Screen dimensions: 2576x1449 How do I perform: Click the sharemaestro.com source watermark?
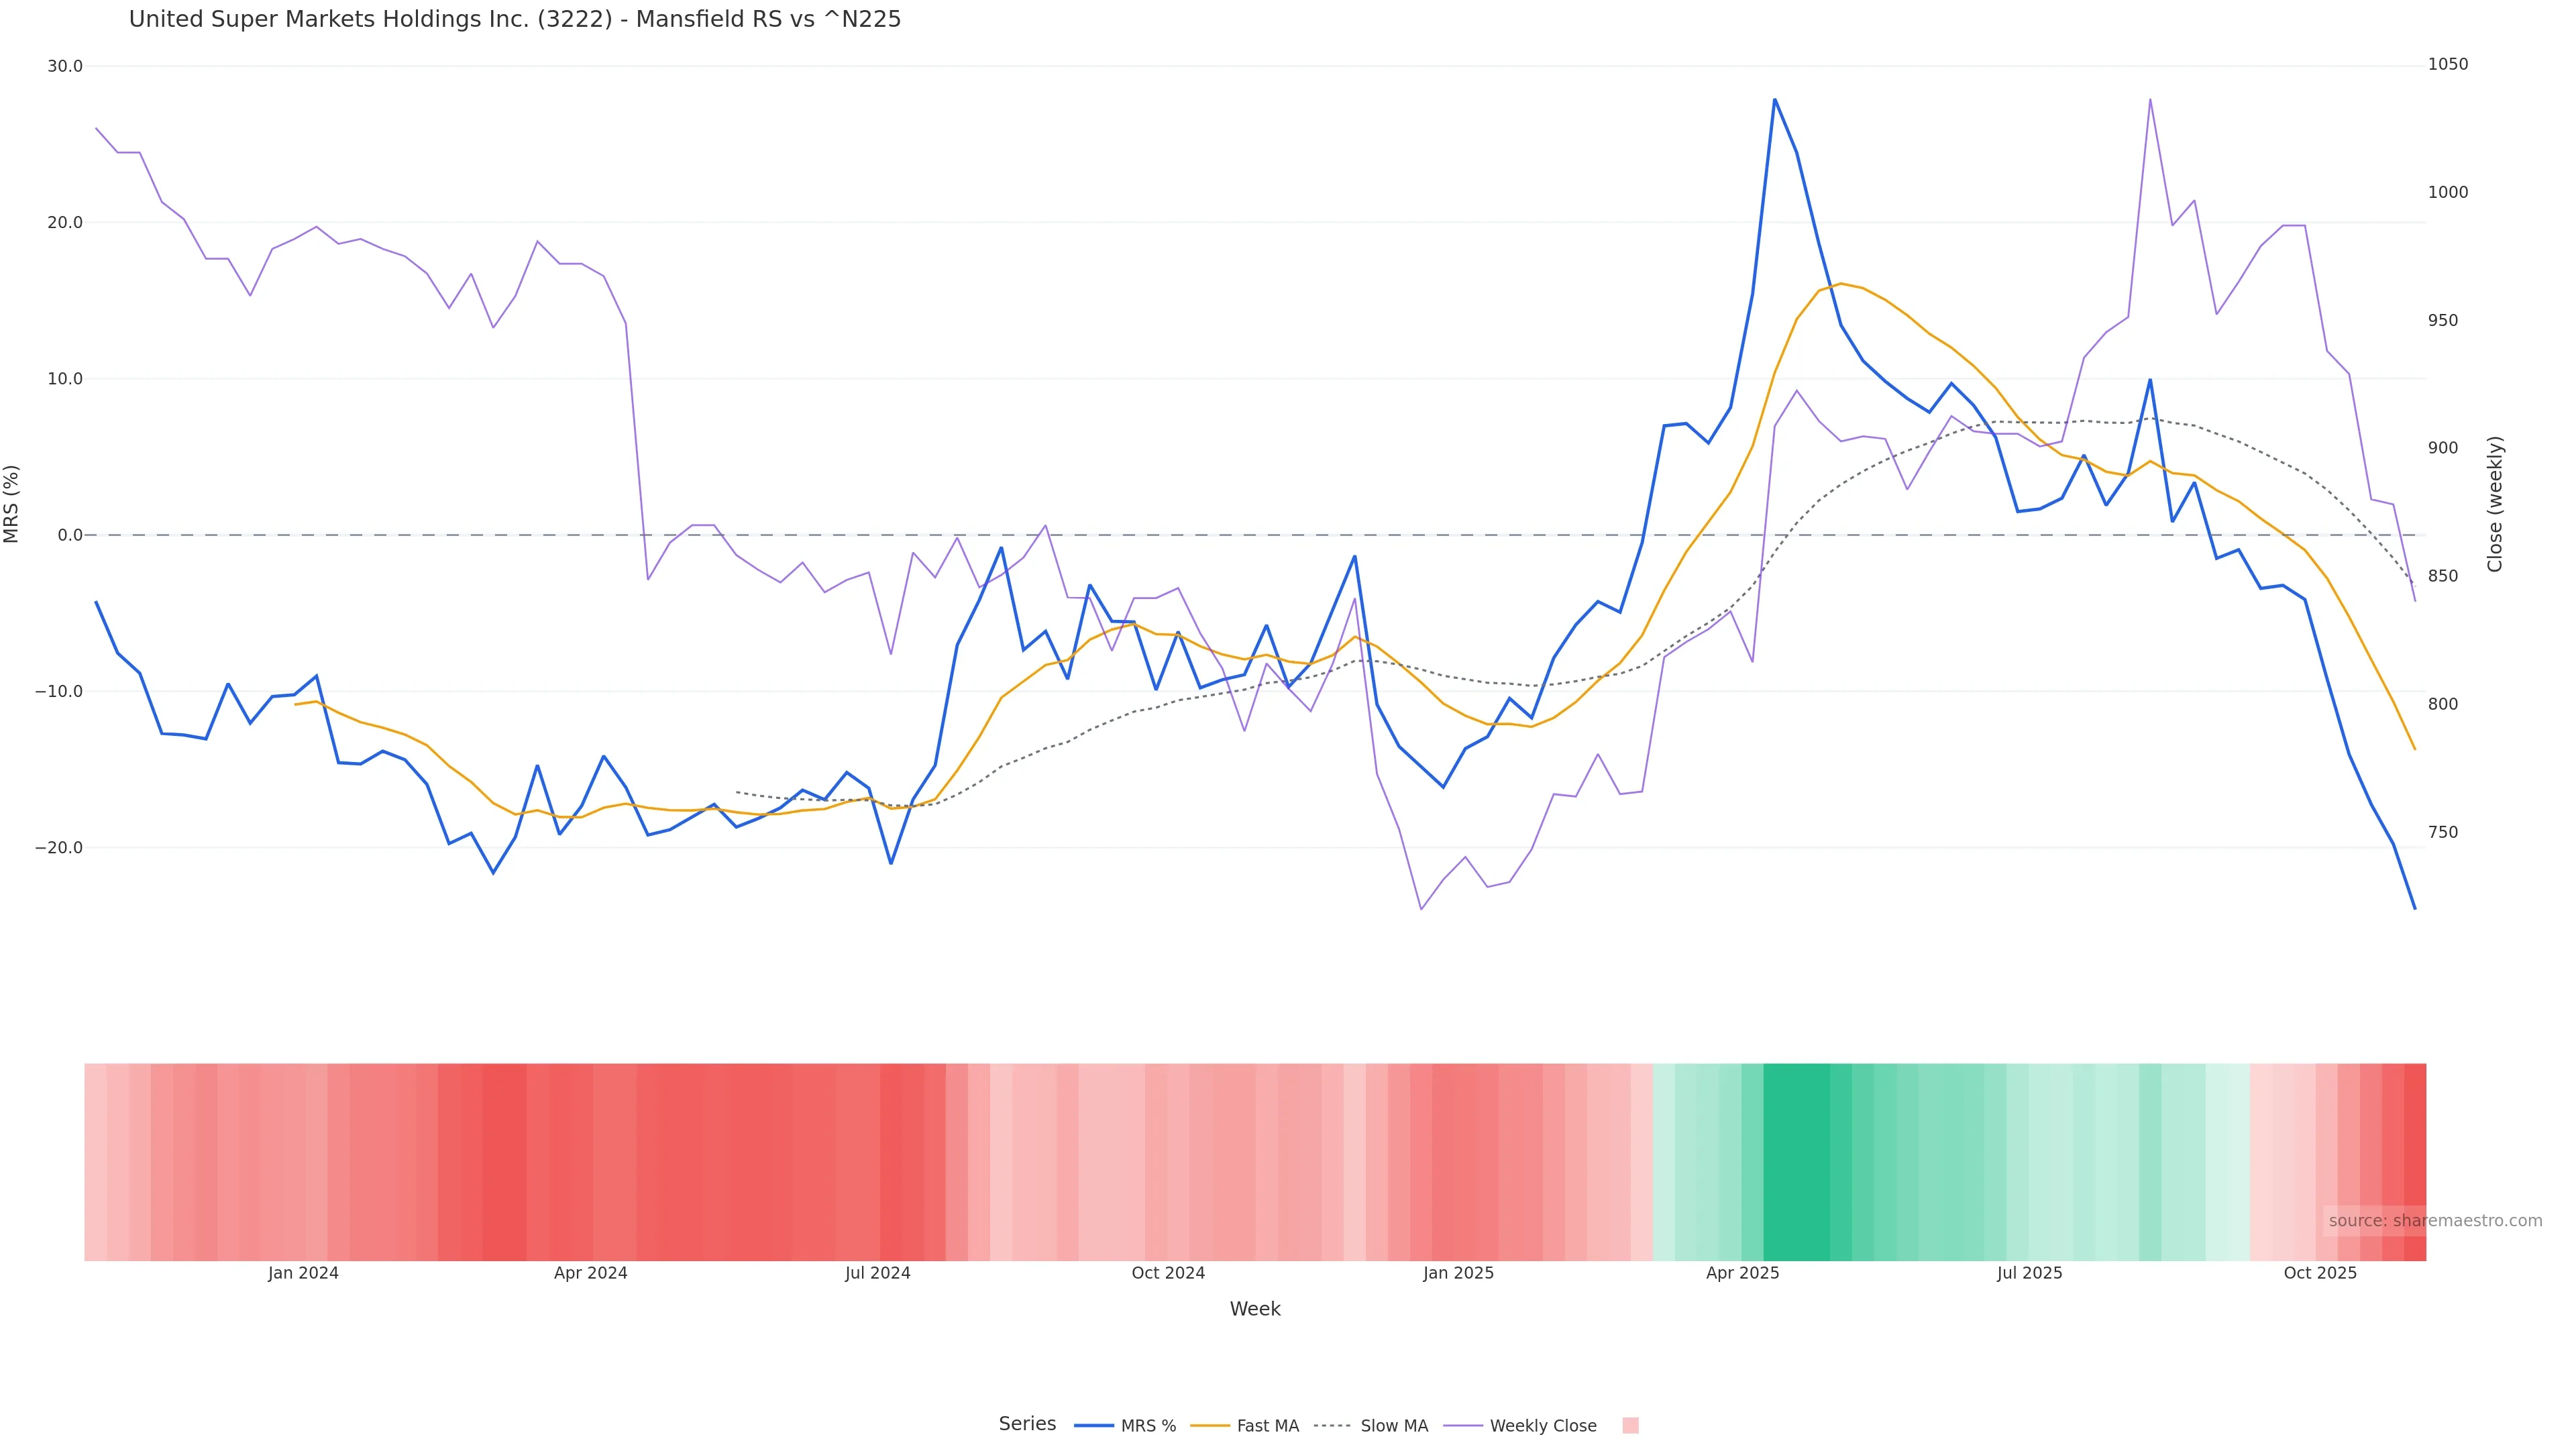point(2434,1221)
